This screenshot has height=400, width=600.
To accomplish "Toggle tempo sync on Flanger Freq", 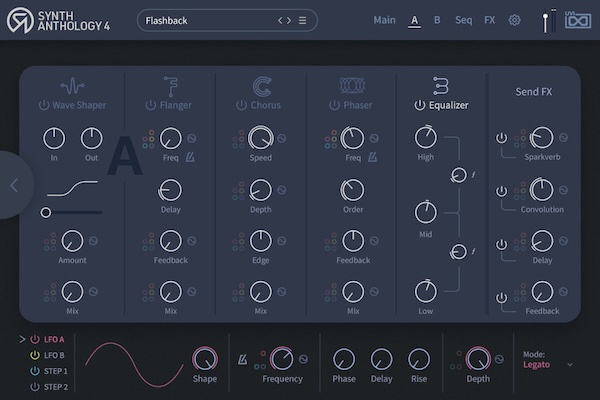I will pyautogui.click(x=190, y=157).
